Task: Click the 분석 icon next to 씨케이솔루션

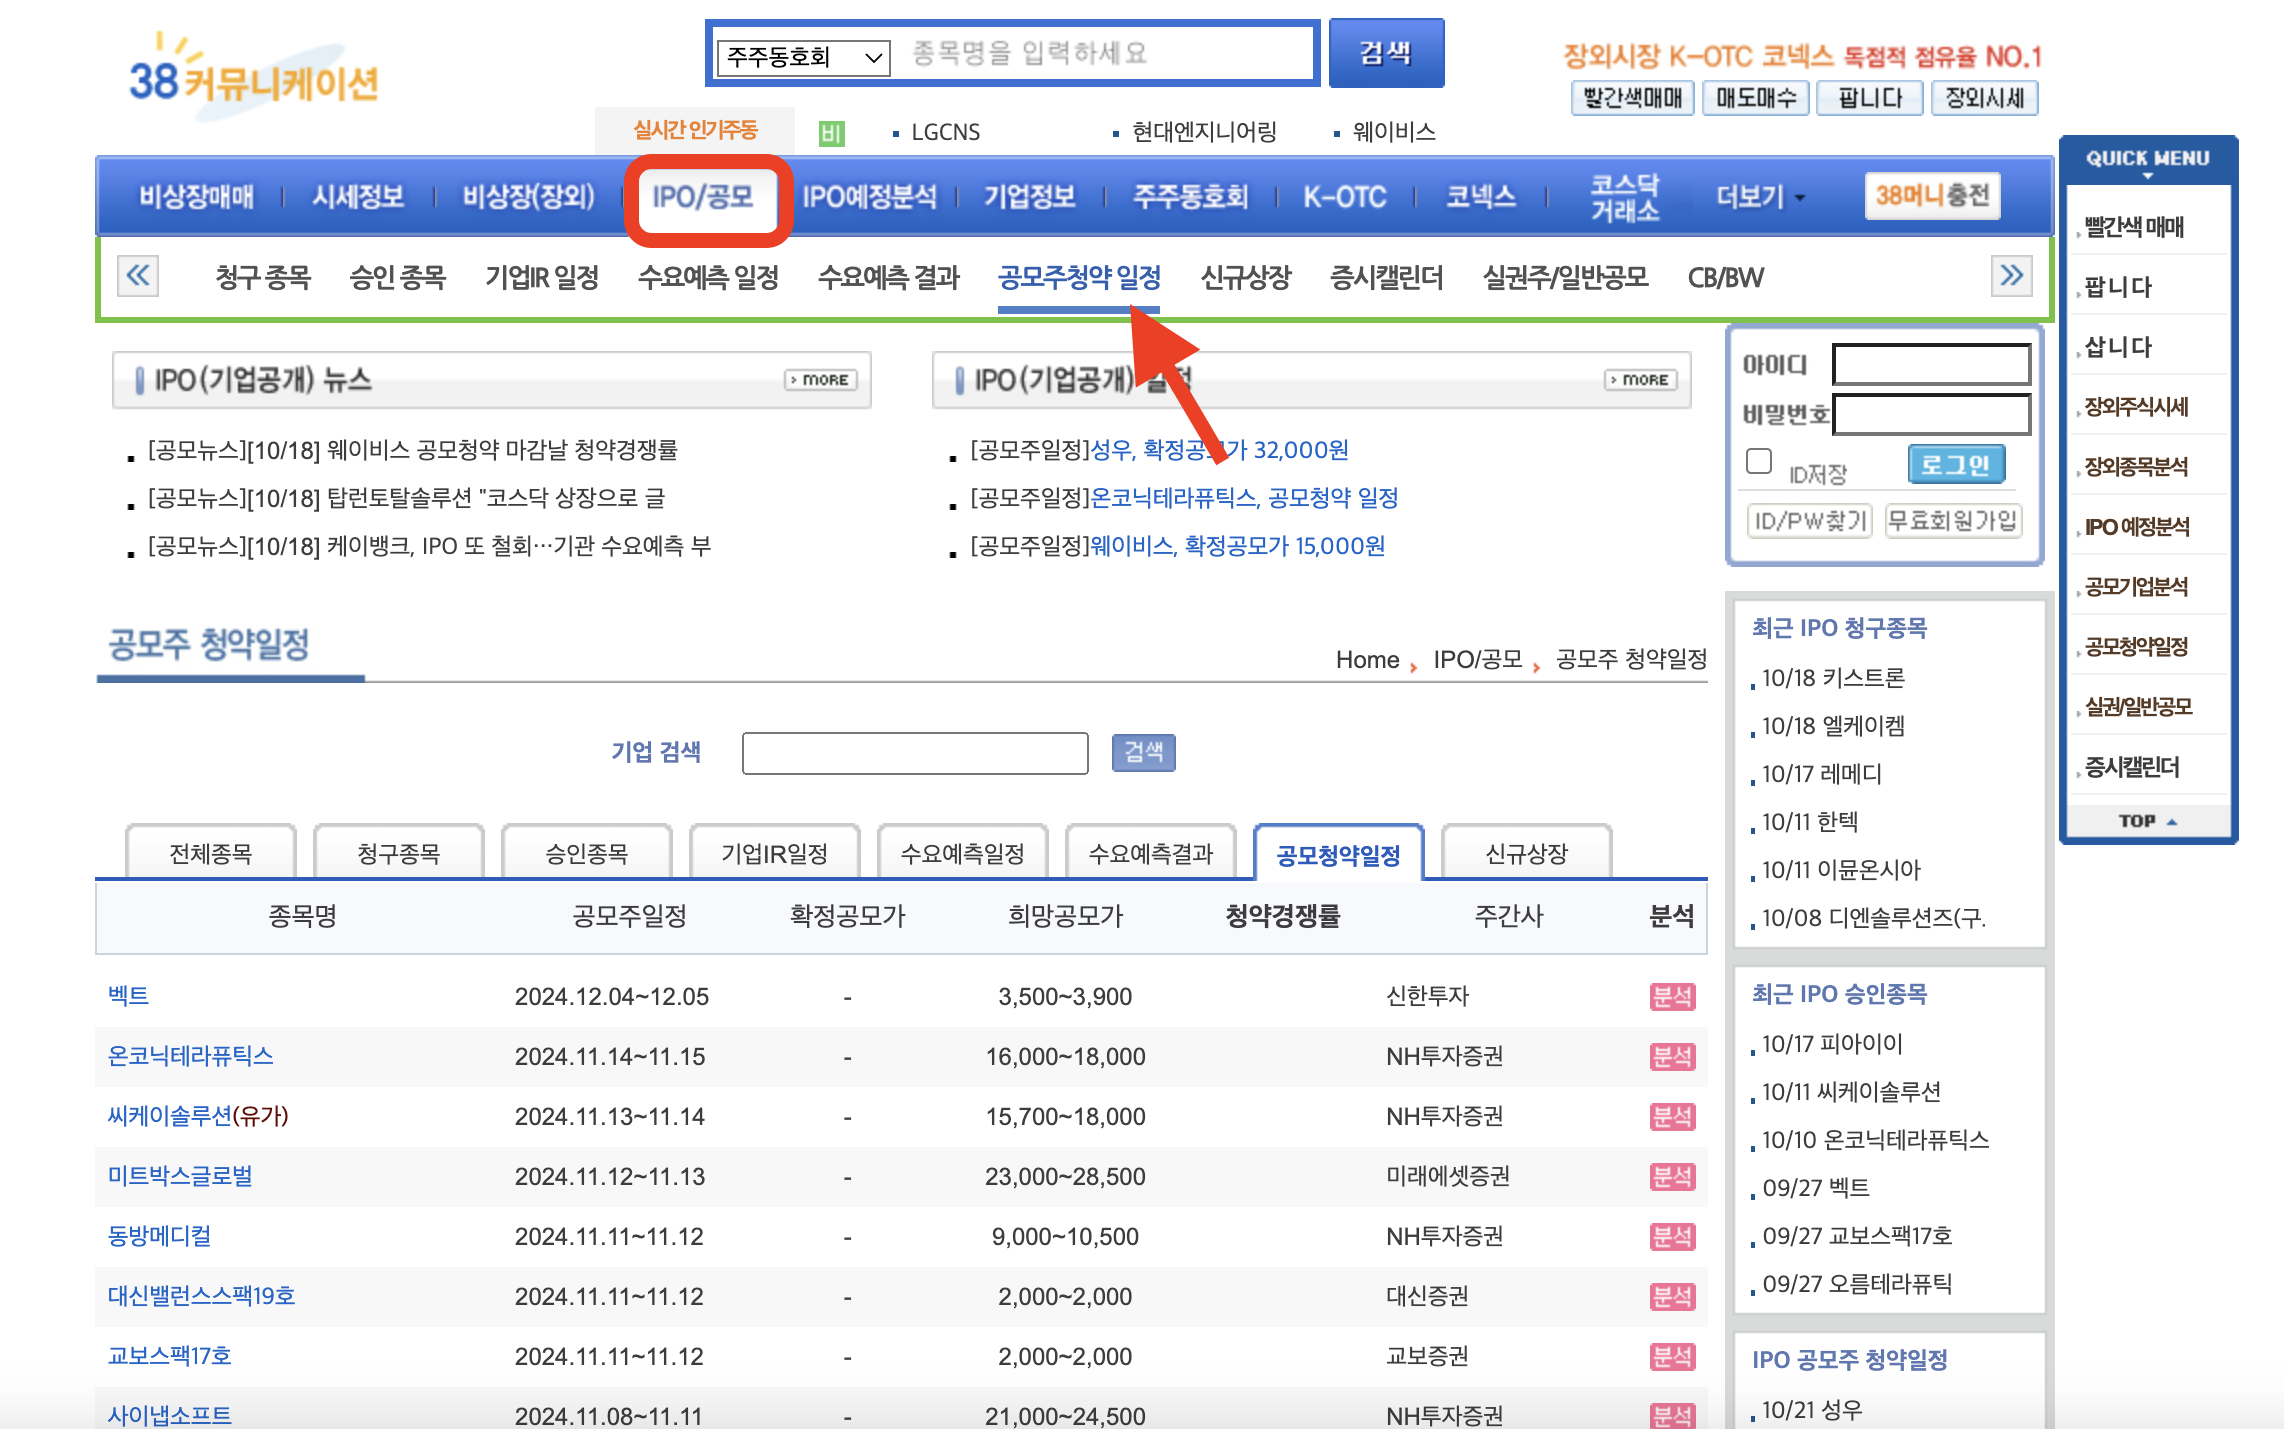Action: [x=1673, y=1117]
